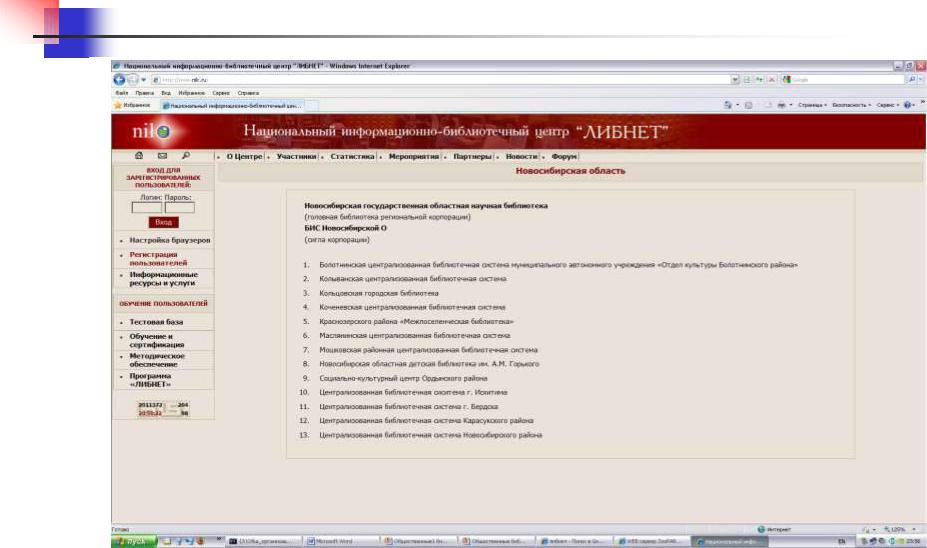
Task: Click the browser Forward arrow button
Action: pyautogui.click(x=132, y=79)
